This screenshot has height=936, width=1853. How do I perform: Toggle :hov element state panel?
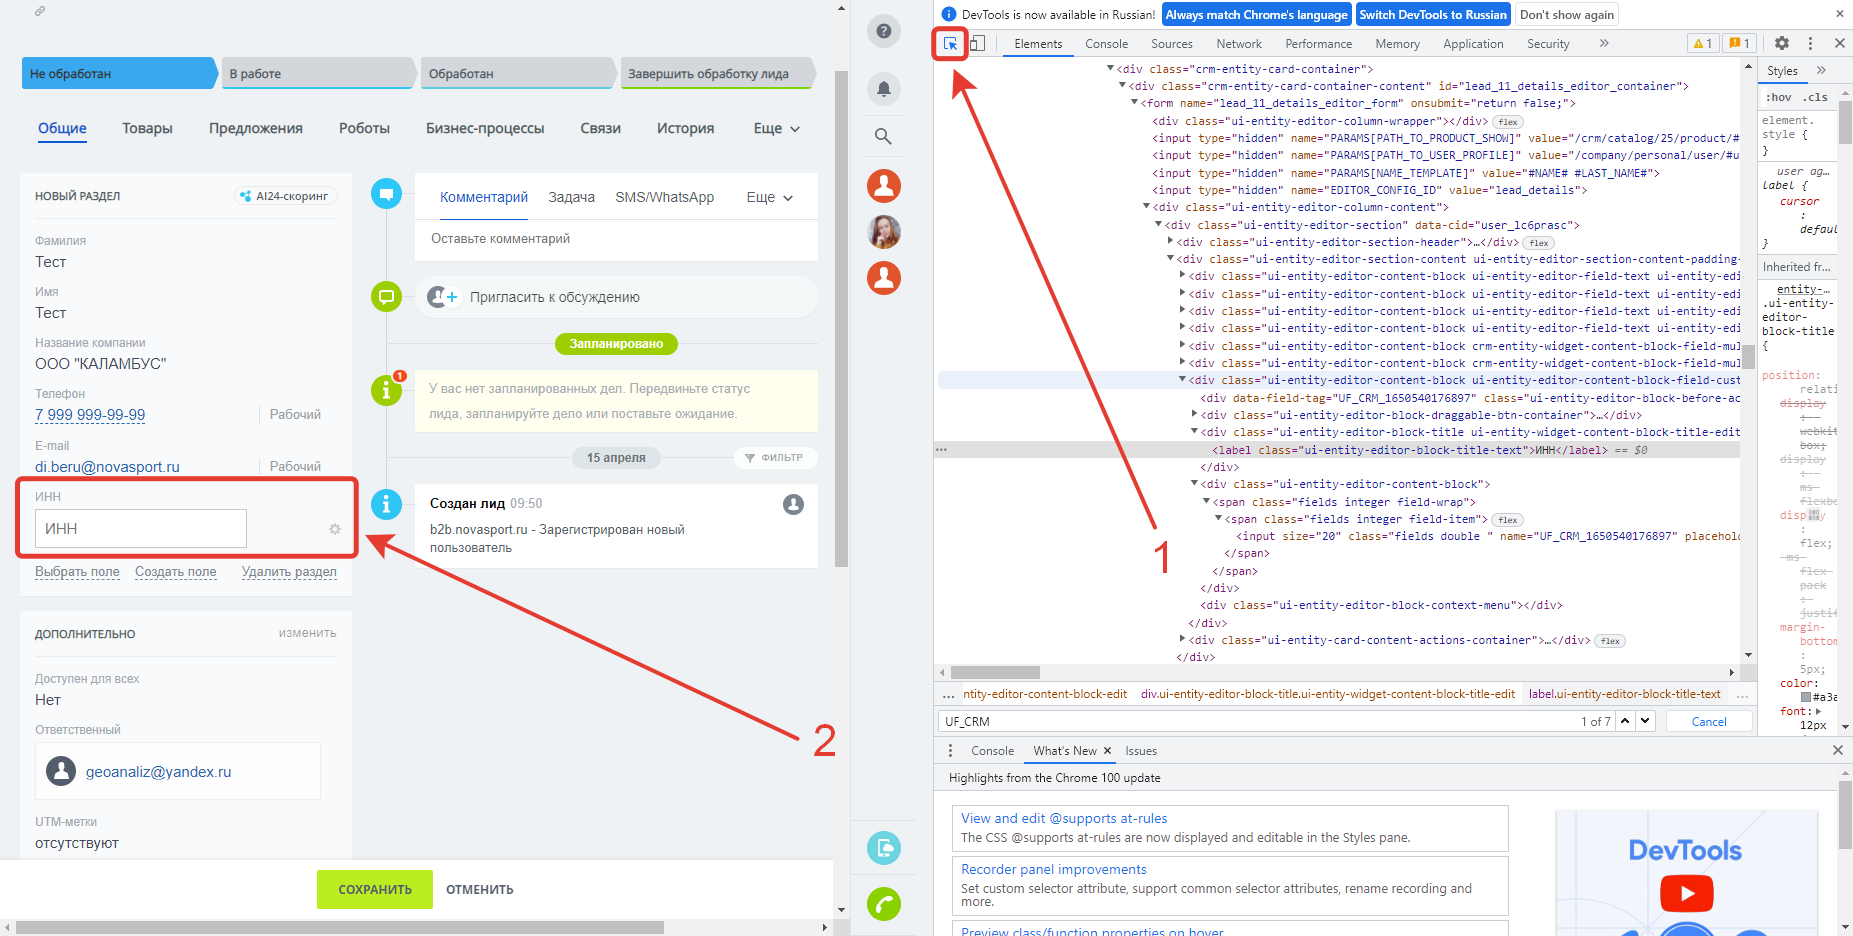[x=1779, y=97]
